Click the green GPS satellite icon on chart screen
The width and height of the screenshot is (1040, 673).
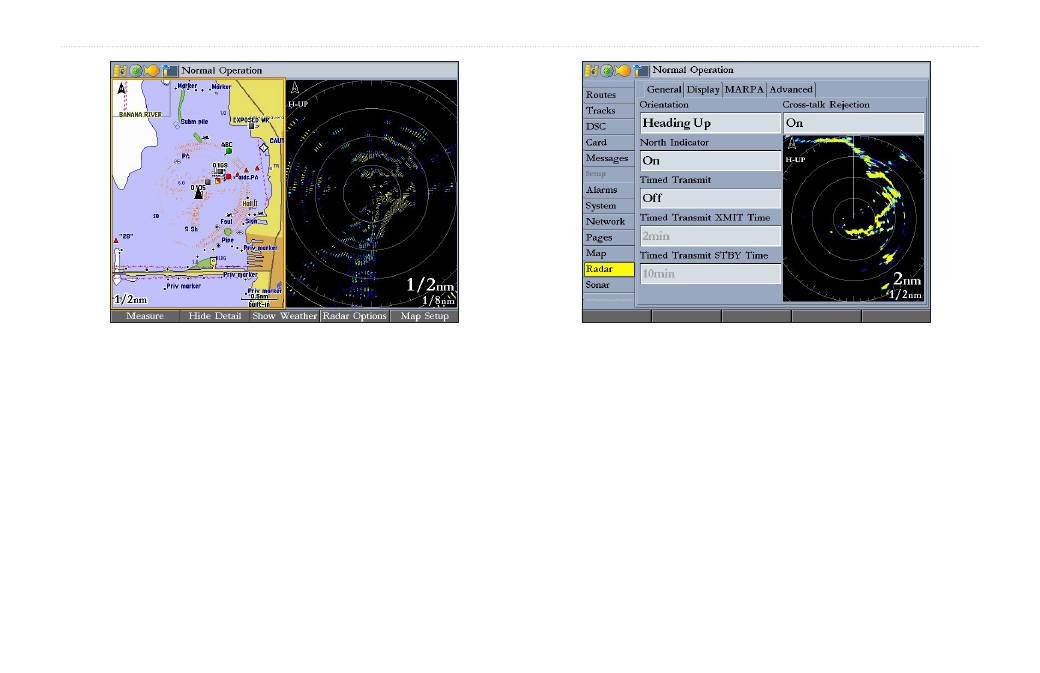point(136,70)
